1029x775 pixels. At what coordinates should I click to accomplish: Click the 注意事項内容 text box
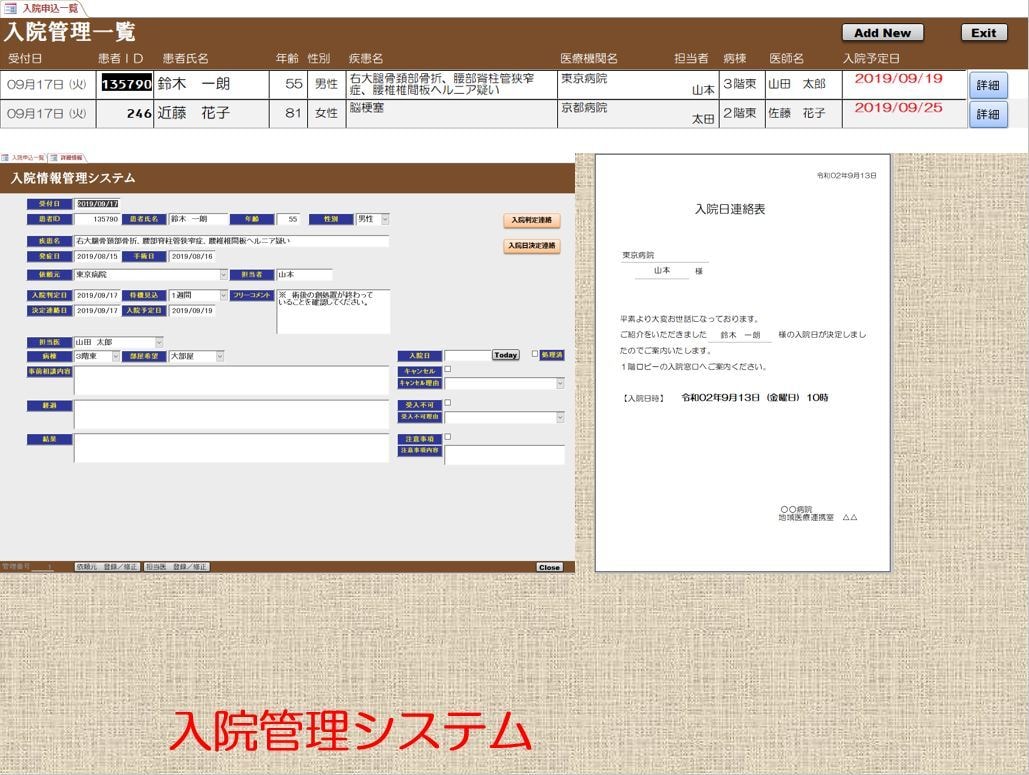504,455
